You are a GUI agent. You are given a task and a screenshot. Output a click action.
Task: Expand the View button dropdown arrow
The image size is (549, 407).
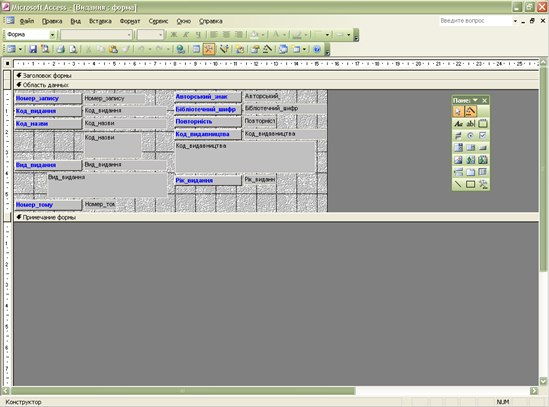[x=20, y=49]
